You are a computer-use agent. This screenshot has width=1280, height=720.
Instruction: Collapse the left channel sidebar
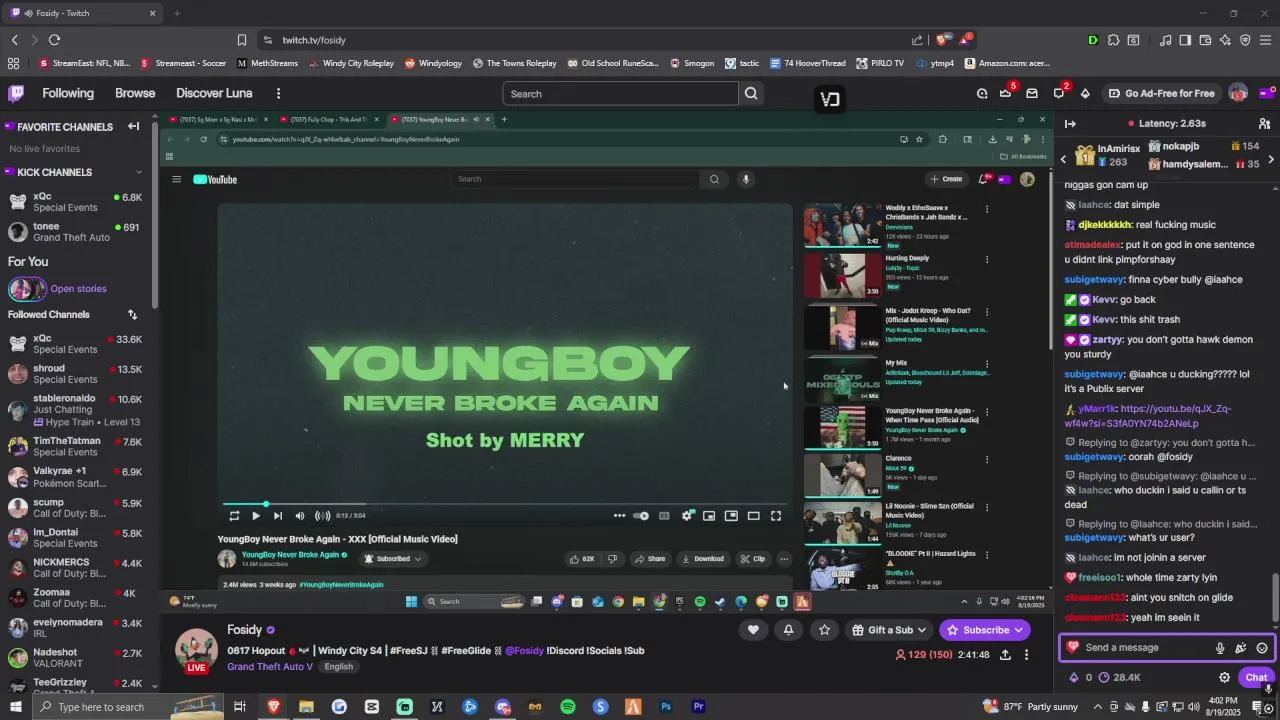(133, 126)
